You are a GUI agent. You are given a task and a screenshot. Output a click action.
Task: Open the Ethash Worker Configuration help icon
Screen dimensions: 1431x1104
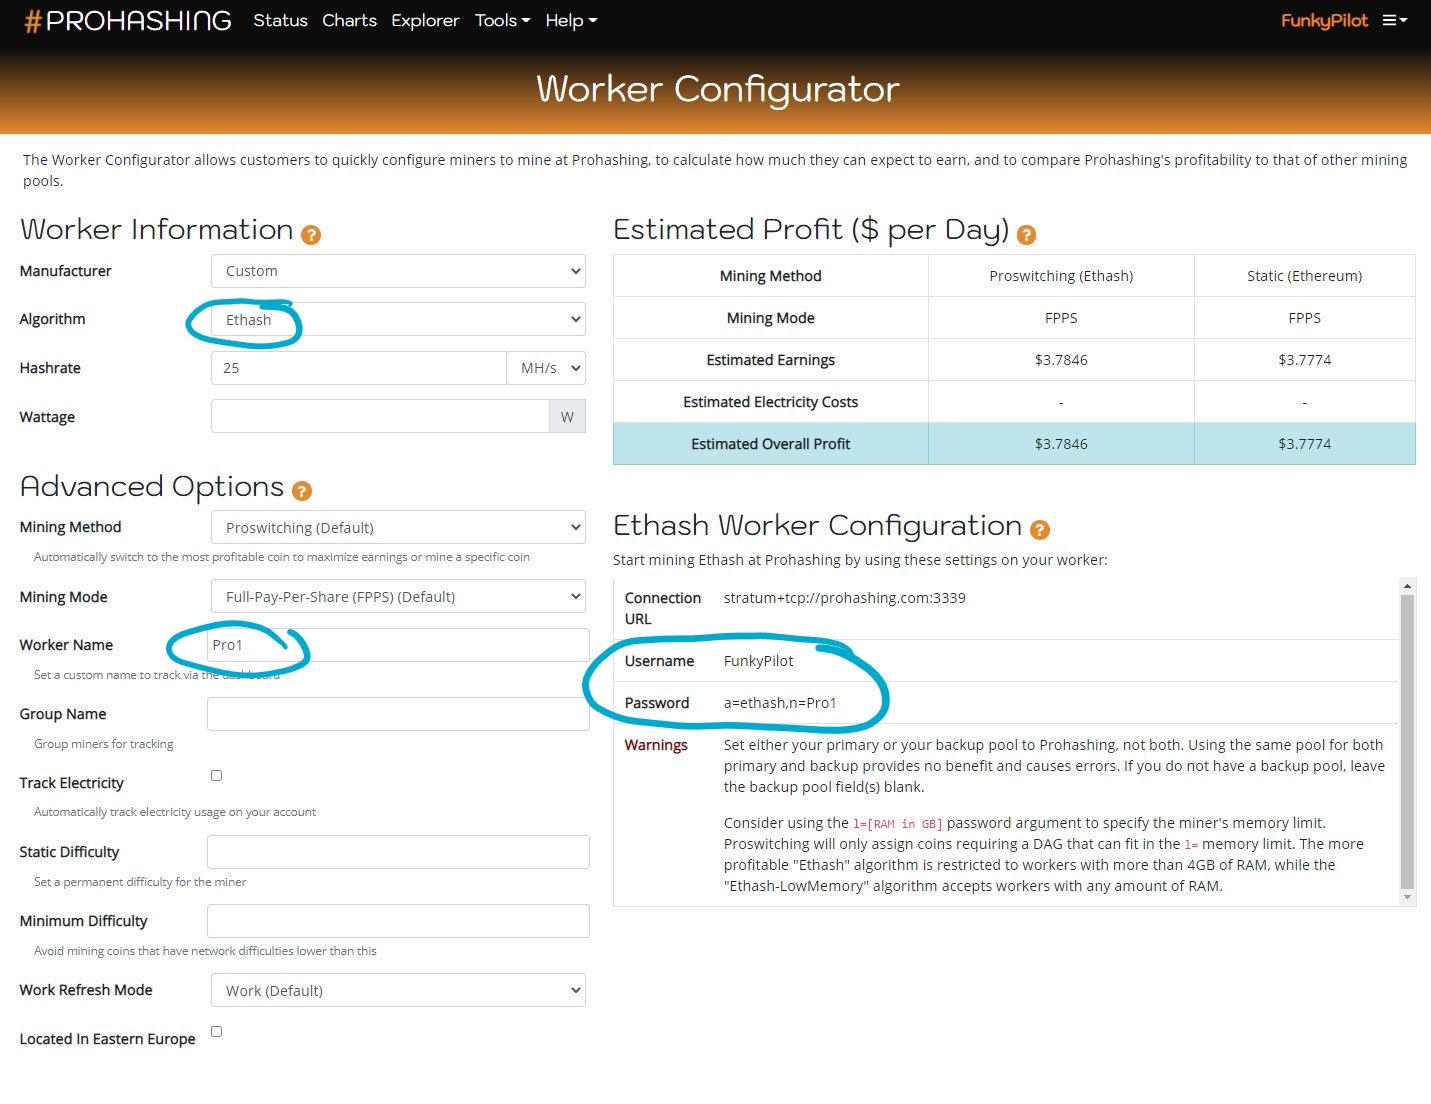[x=1040, y=530]
